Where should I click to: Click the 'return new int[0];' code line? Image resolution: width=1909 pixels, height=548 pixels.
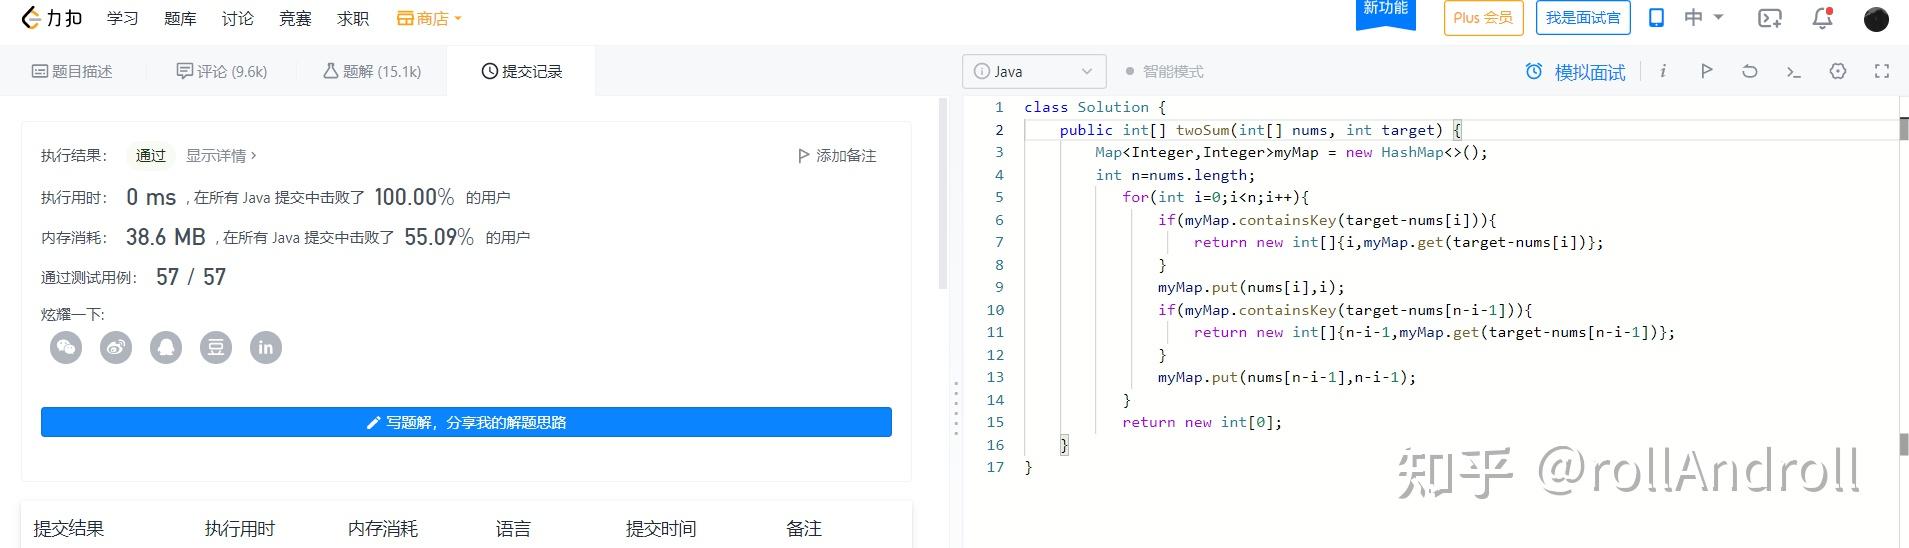(1202, 422)
